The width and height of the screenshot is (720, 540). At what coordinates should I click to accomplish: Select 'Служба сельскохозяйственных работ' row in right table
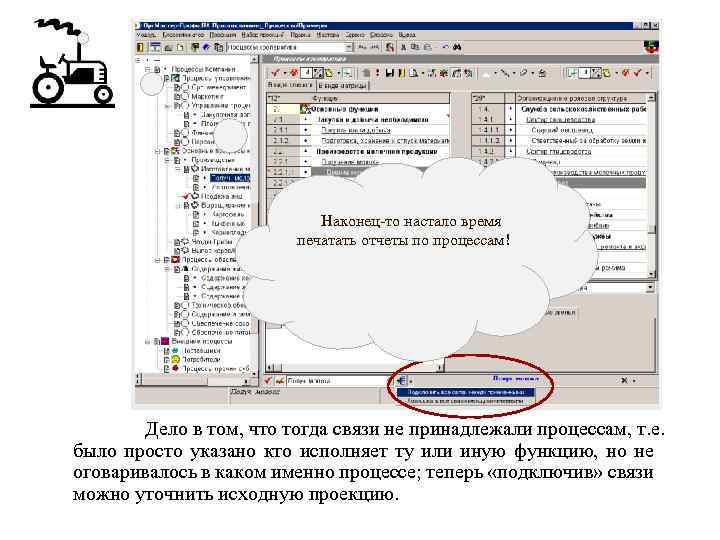pyautogui.click(x=559, y=109)
